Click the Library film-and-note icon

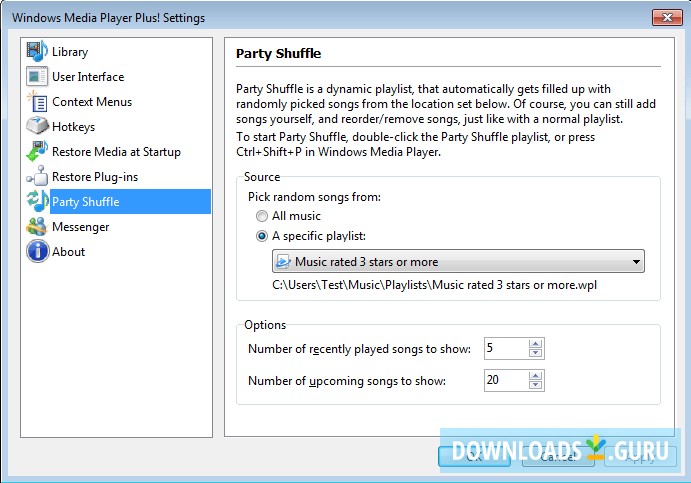tap(37, 51)
